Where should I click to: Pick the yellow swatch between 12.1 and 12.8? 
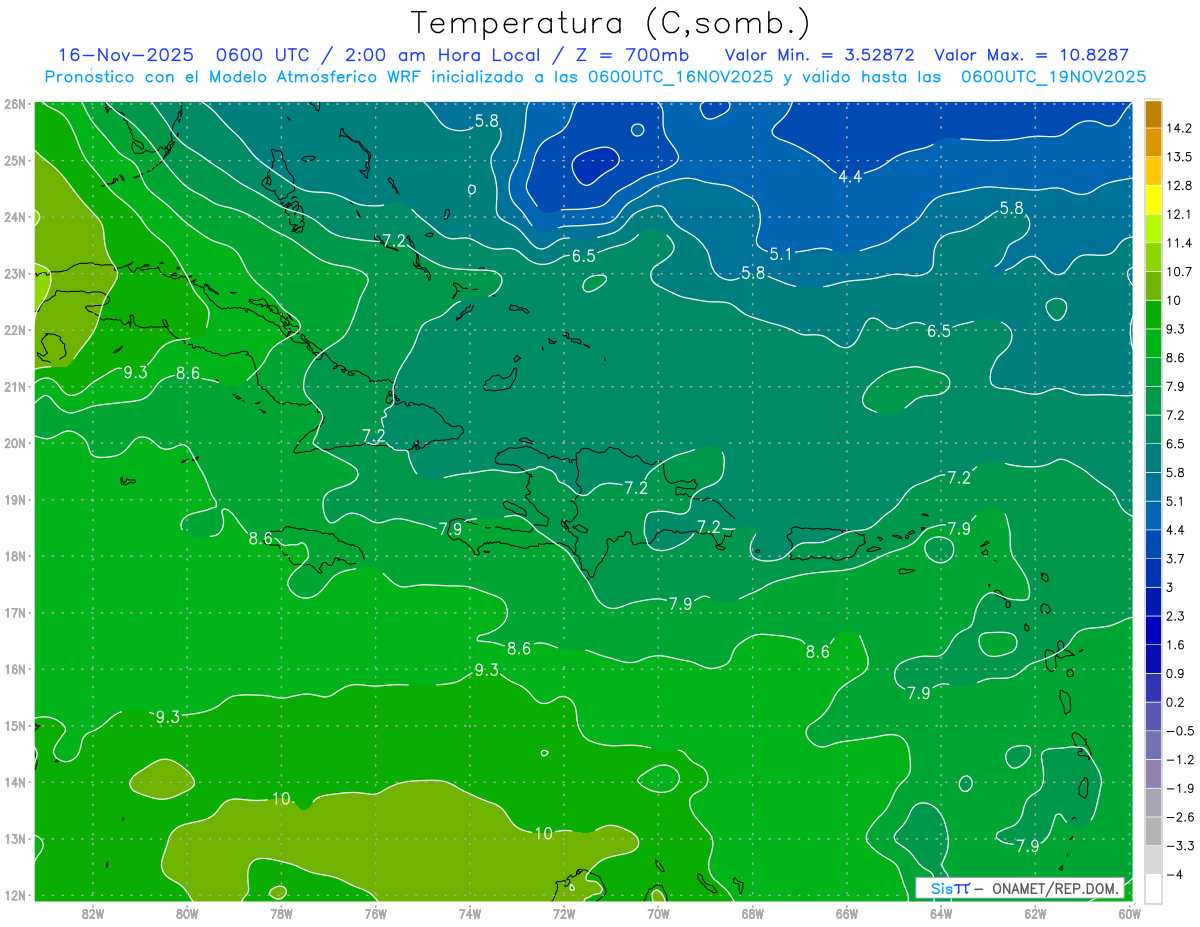(1153, 200)
